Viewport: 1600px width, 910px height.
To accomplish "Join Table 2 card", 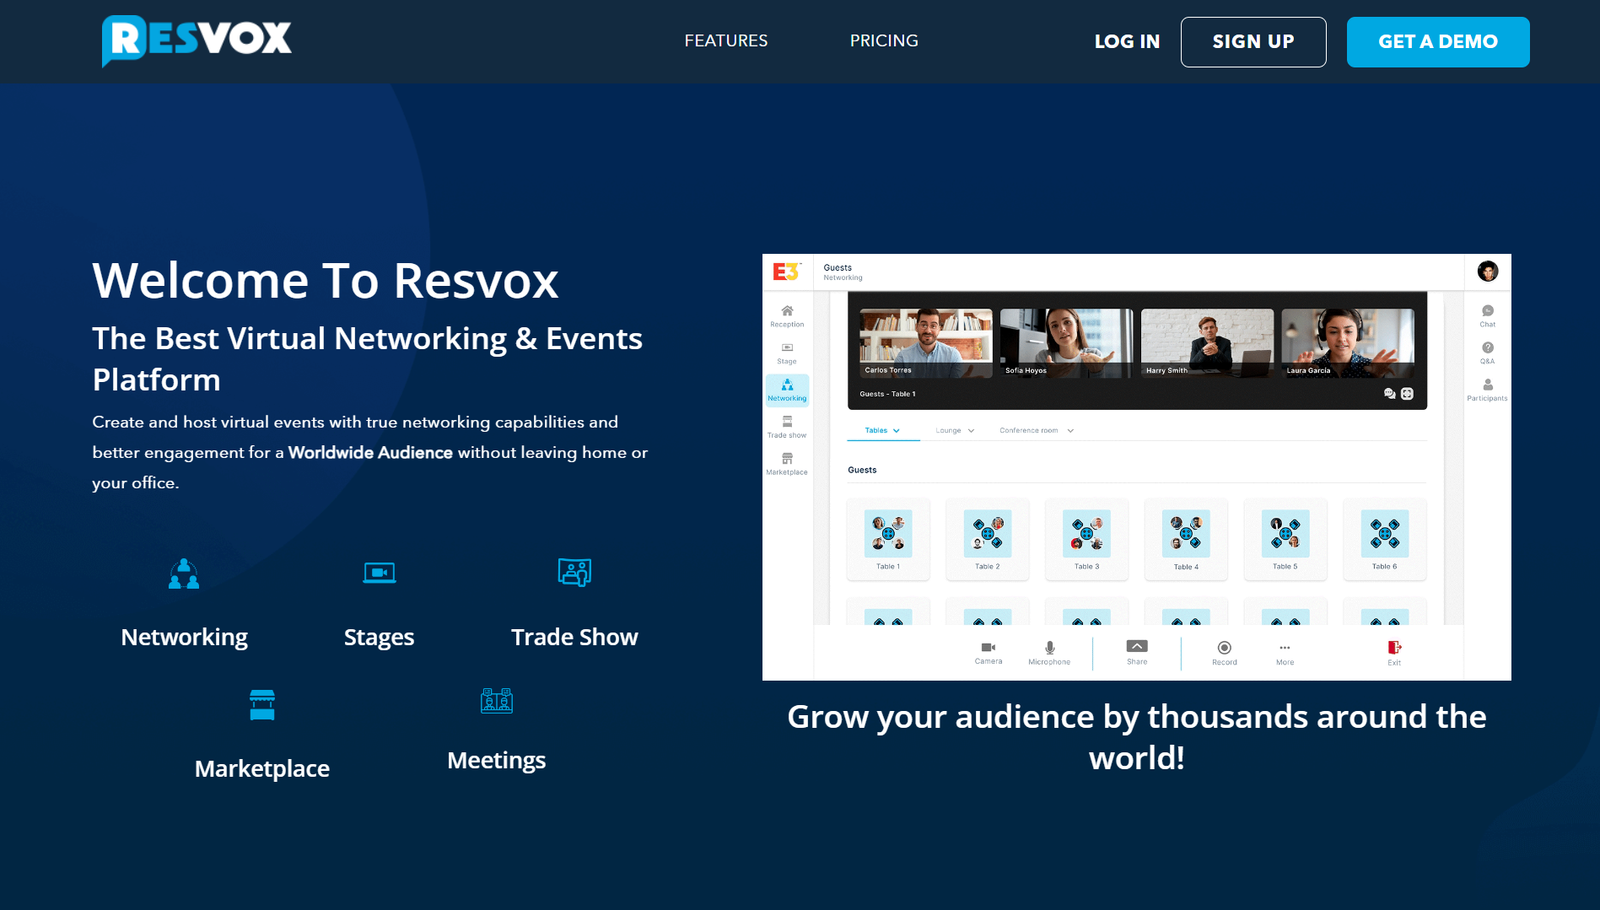I will (987, 540).
